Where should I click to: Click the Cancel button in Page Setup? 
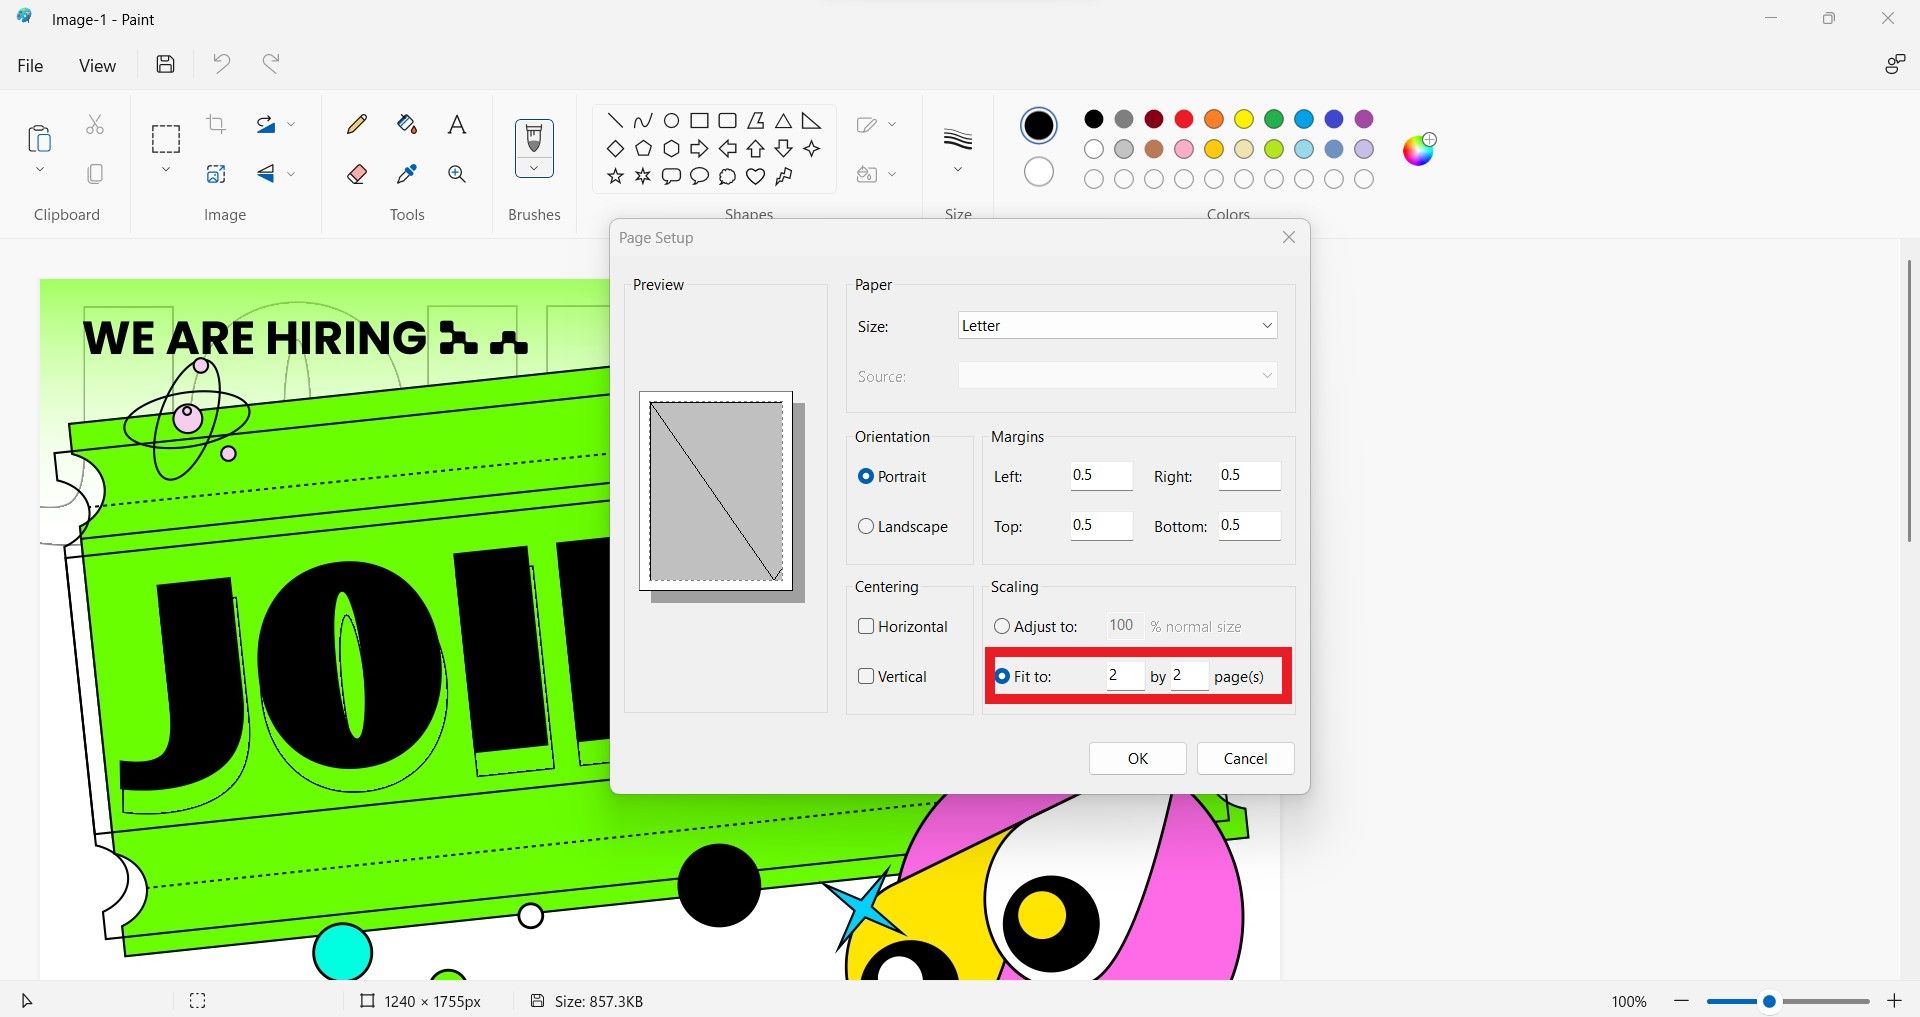pyautogui.click(x=1245, y=758)
